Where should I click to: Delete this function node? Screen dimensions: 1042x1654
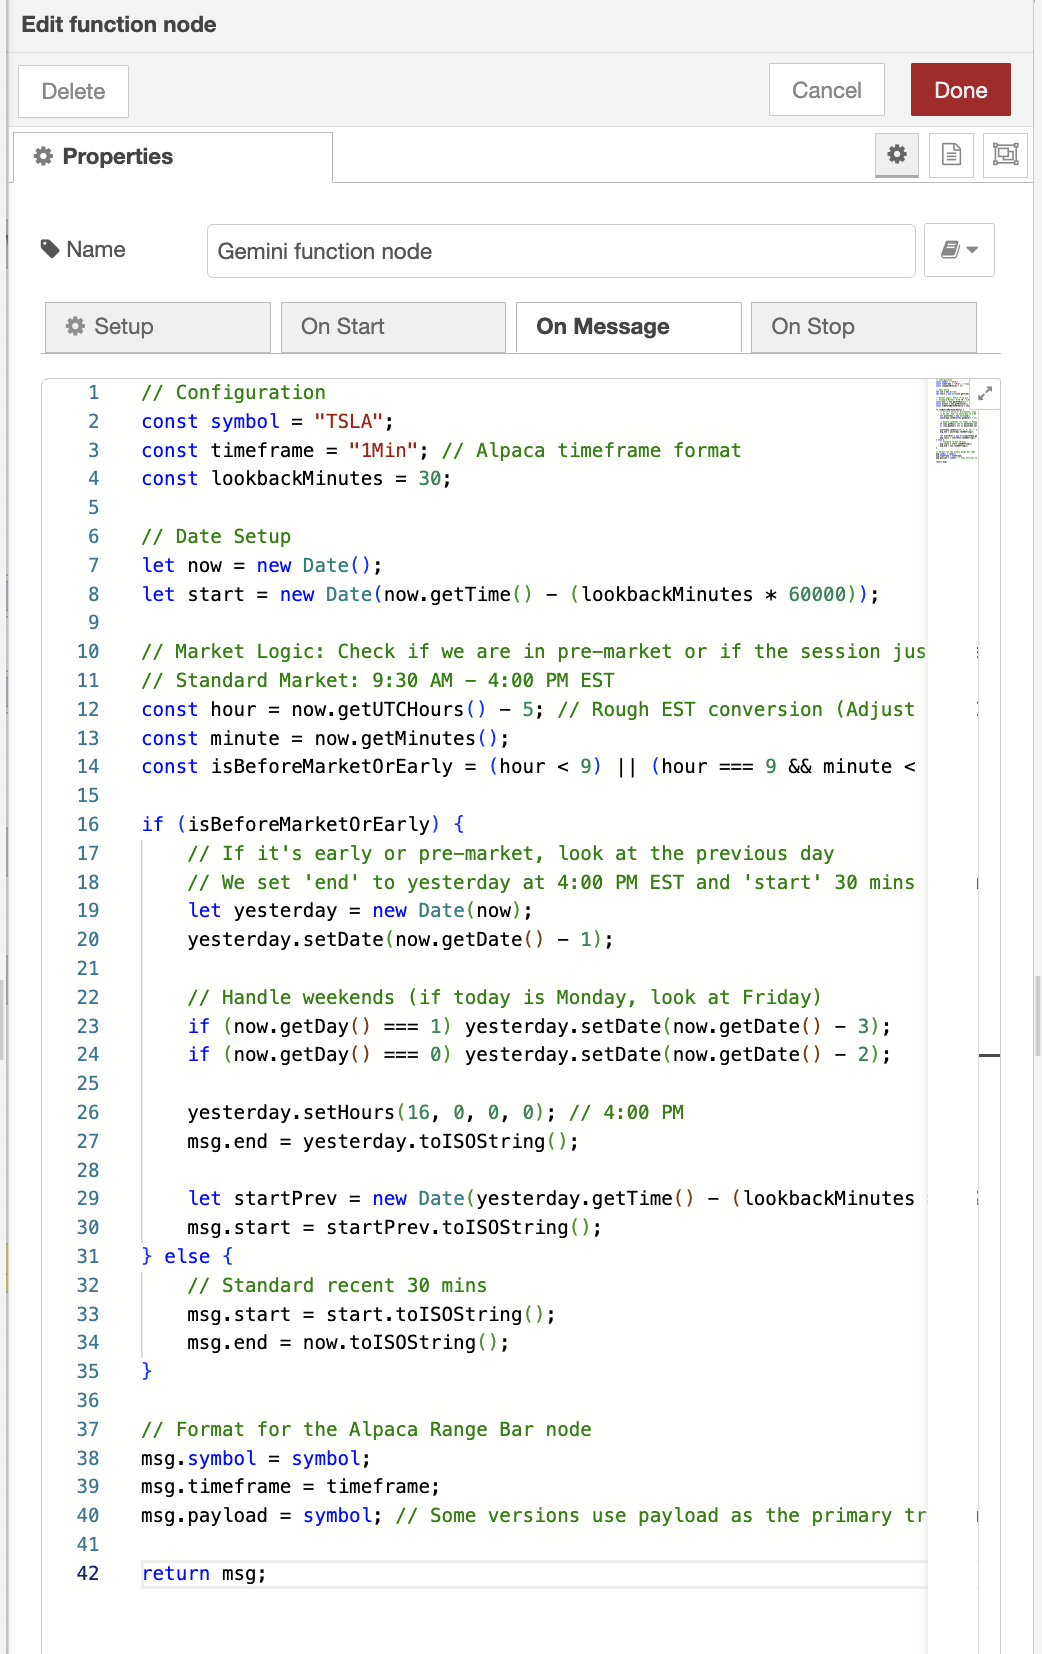click(73, 91)
